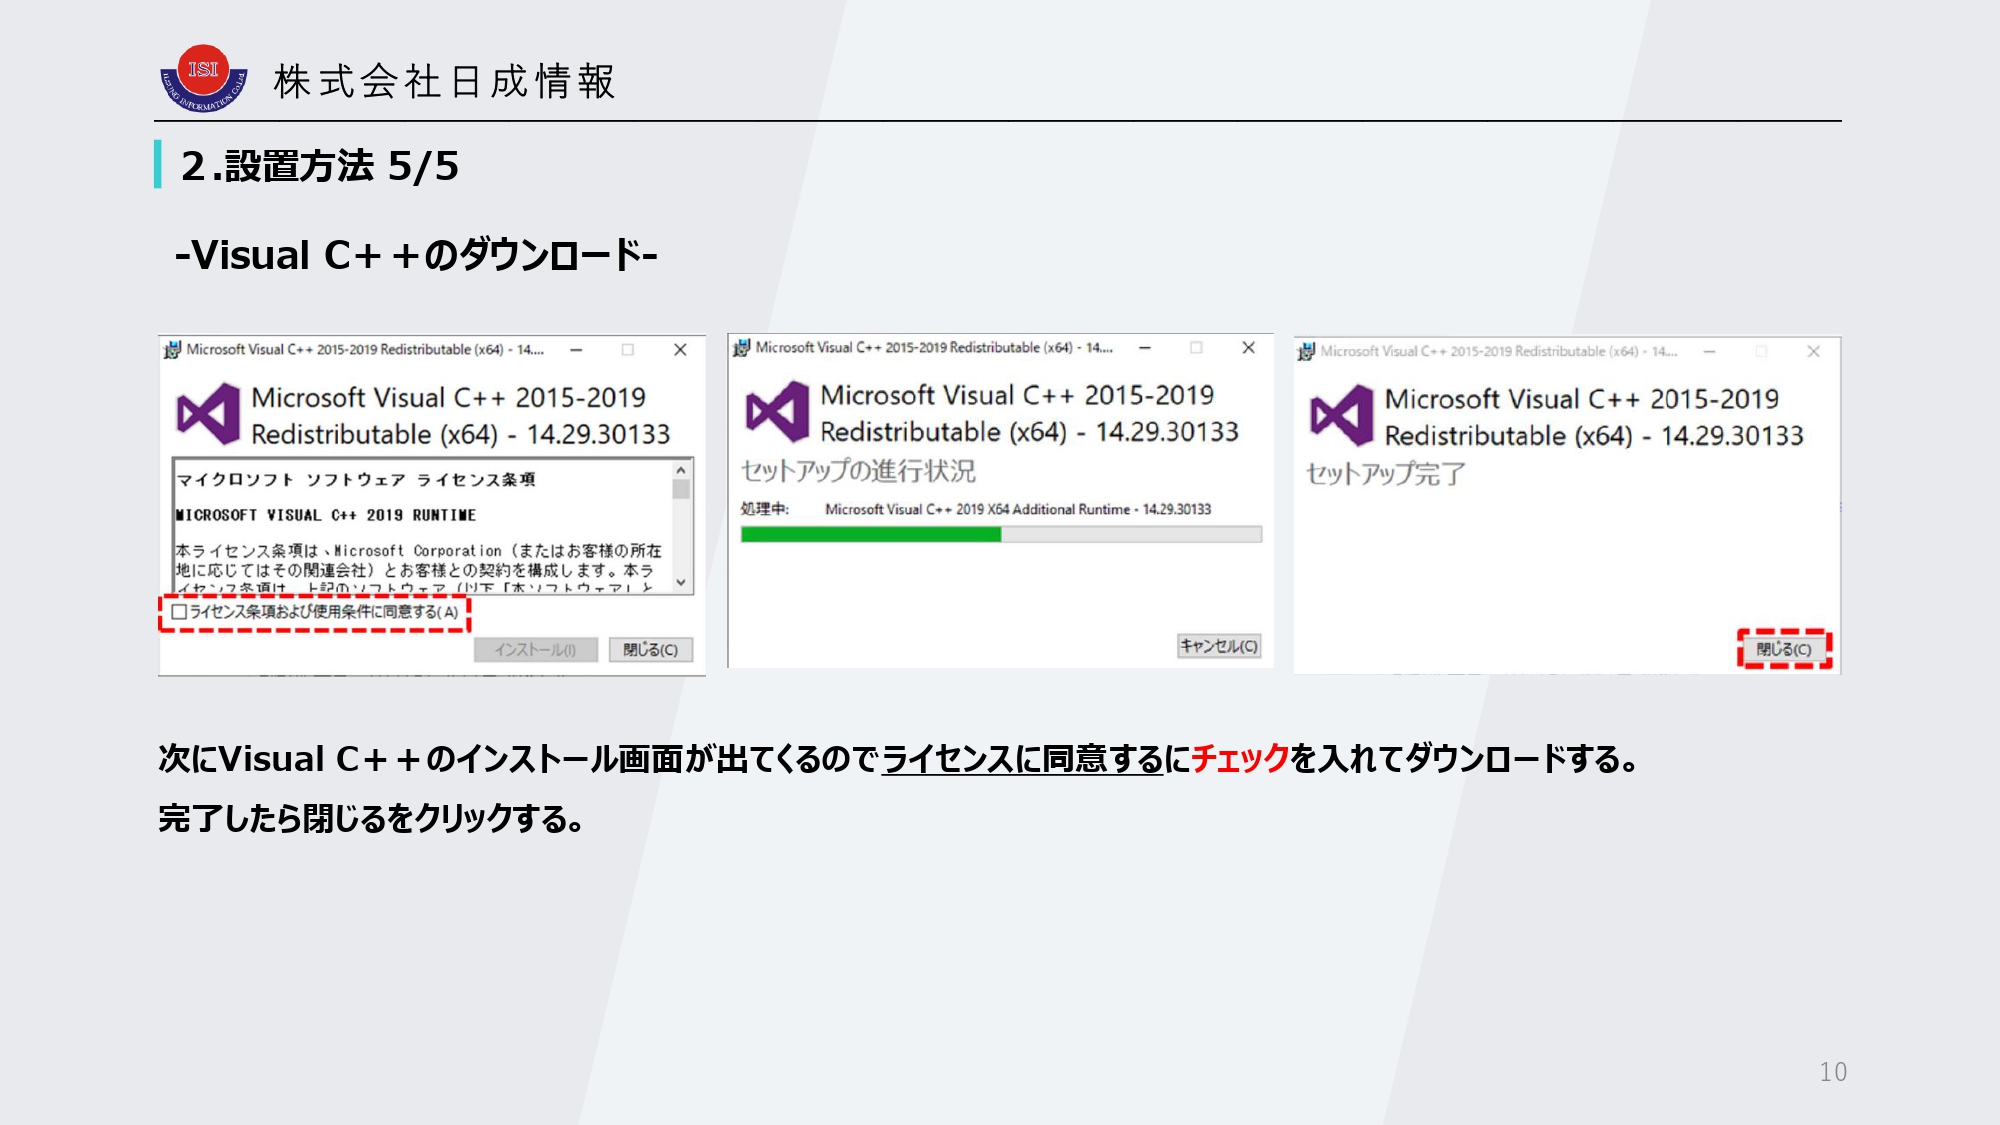This screenshot has width=2000, height=1125.
Task: Click the heading 2.設置方法 5/5
Action: [x=320, y=166]
